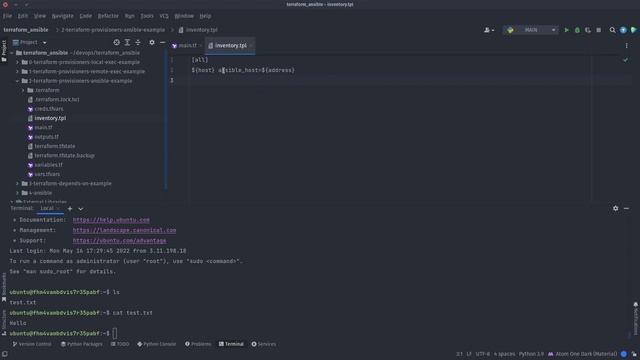
Task: Open Python Console tool window
Action: (156, 344)
